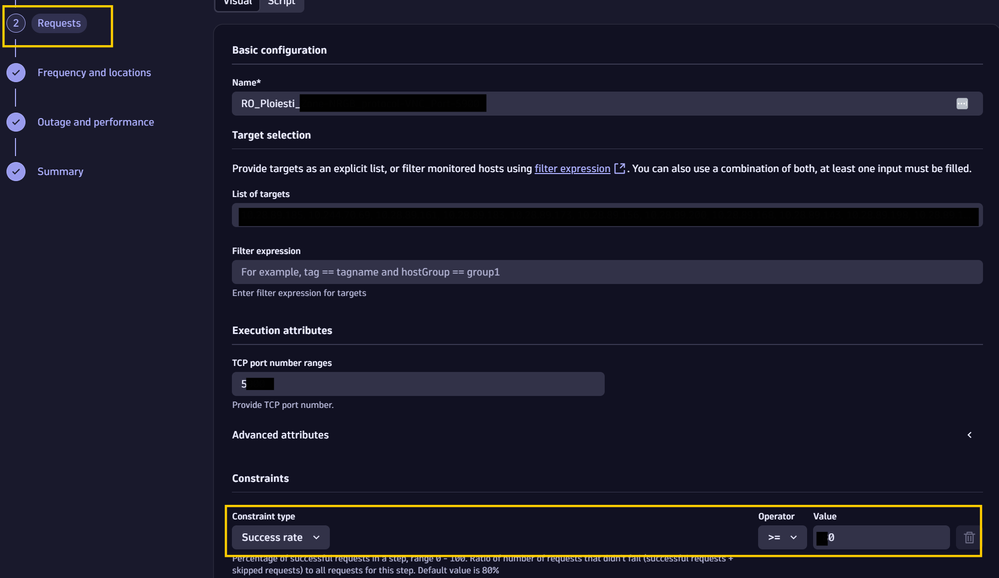999x578 pixels.
Task: Click the Summary step checkmark icon
Action: 16,171
